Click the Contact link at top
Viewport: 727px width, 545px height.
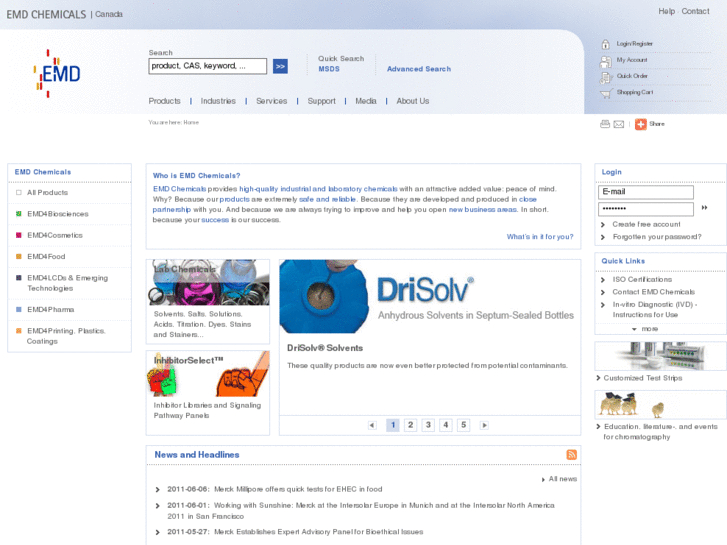pos(695,11)
